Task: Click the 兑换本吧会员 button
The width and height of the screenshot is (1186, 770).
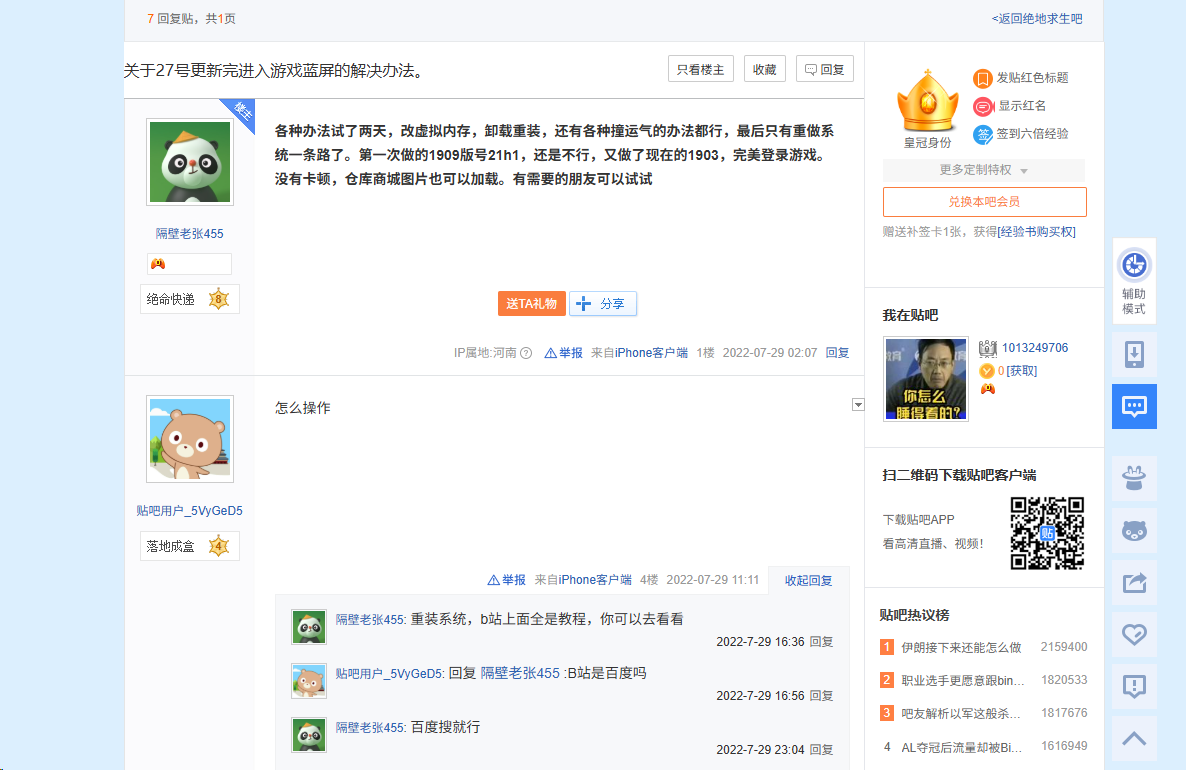Action: [984, 202]
